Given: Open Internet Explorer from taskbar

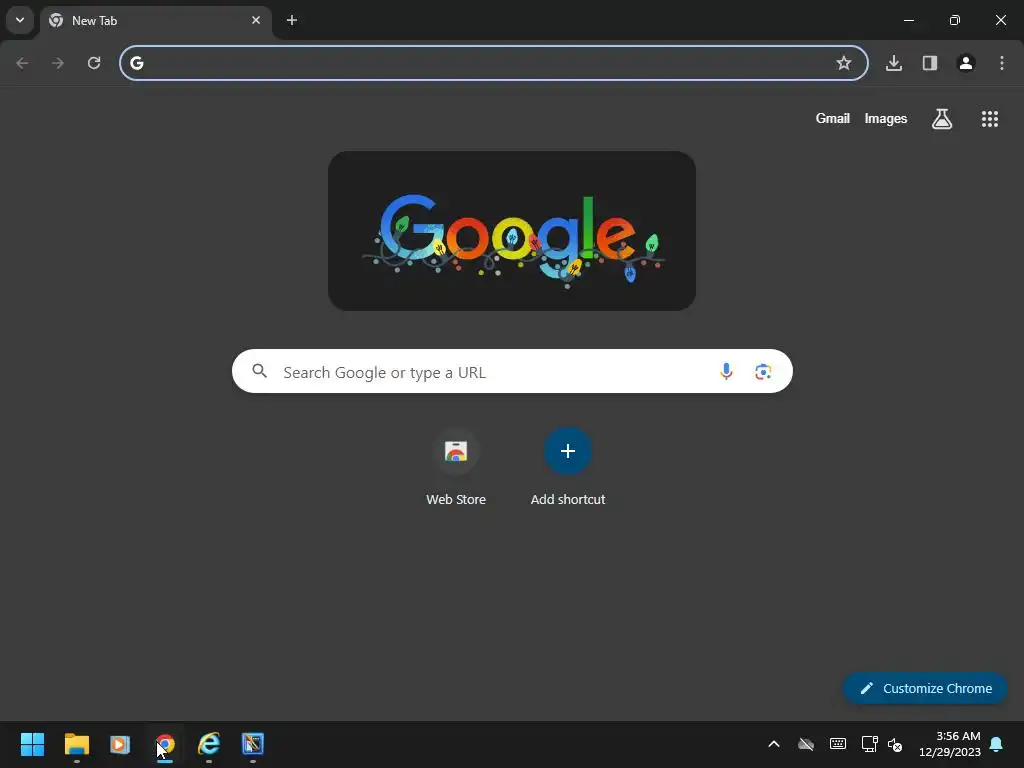Looking at the screenshot, I should 209,744.
